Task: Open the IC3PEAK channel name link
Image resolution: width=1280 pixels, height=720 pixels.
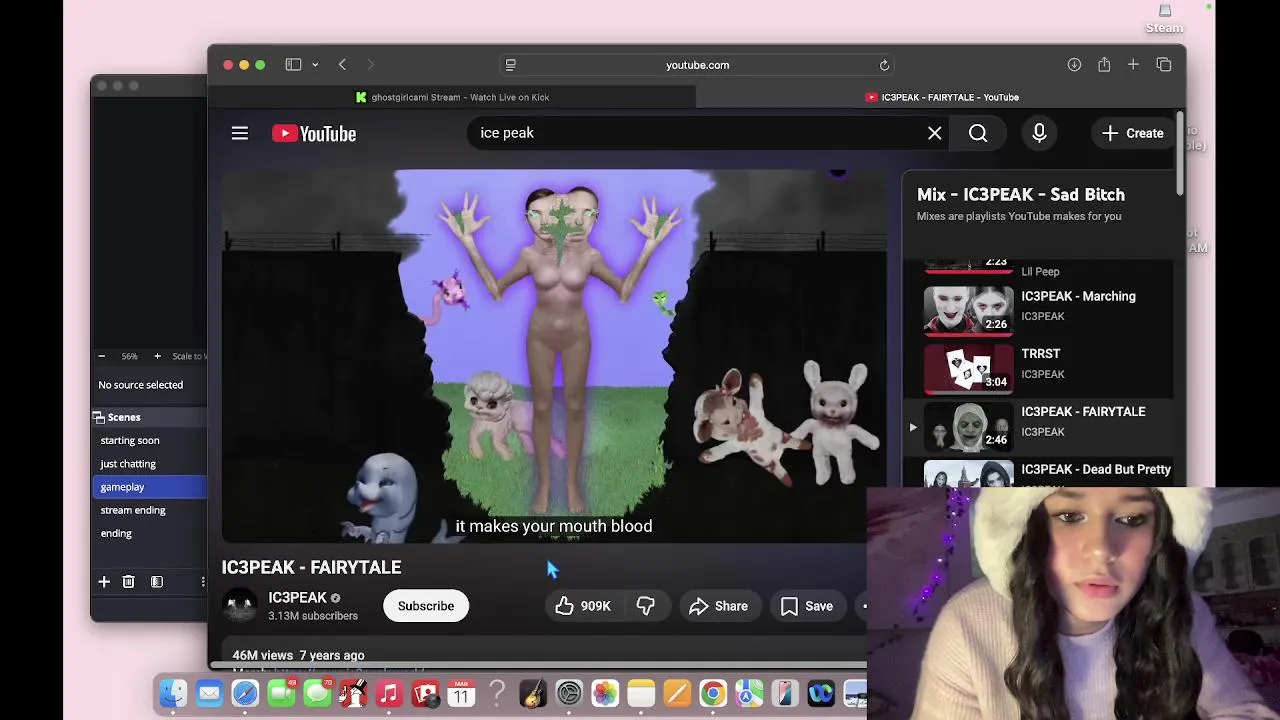Action: click(297, 597)
